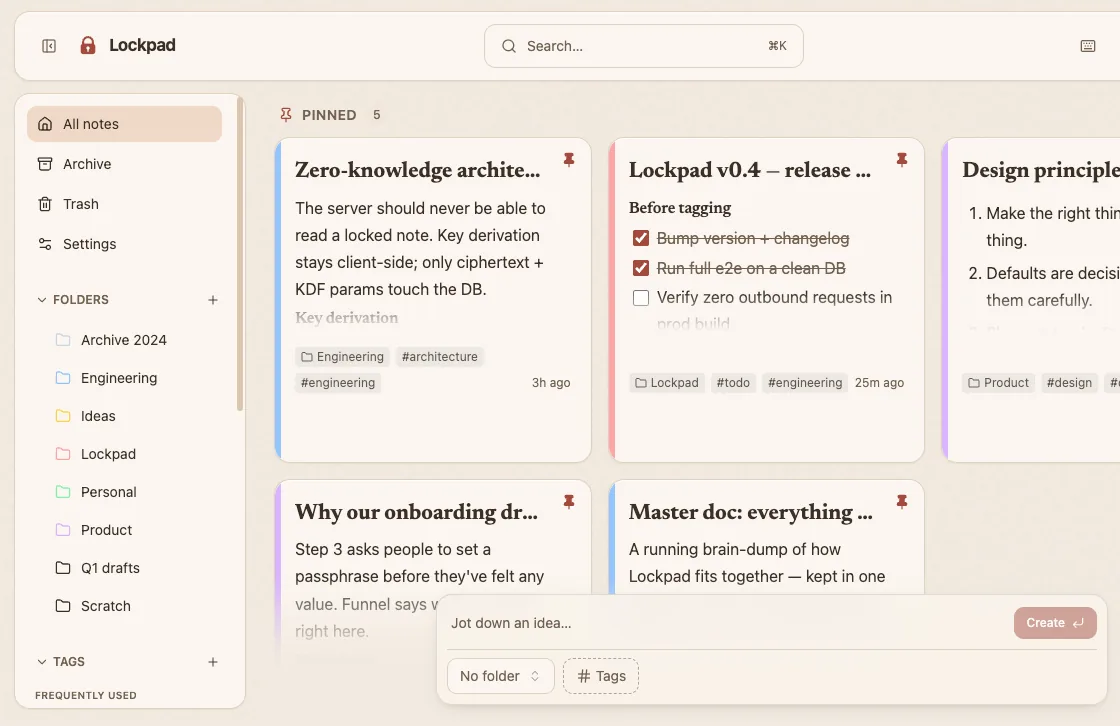Click the Settings sliders icon

pos(45,244)
